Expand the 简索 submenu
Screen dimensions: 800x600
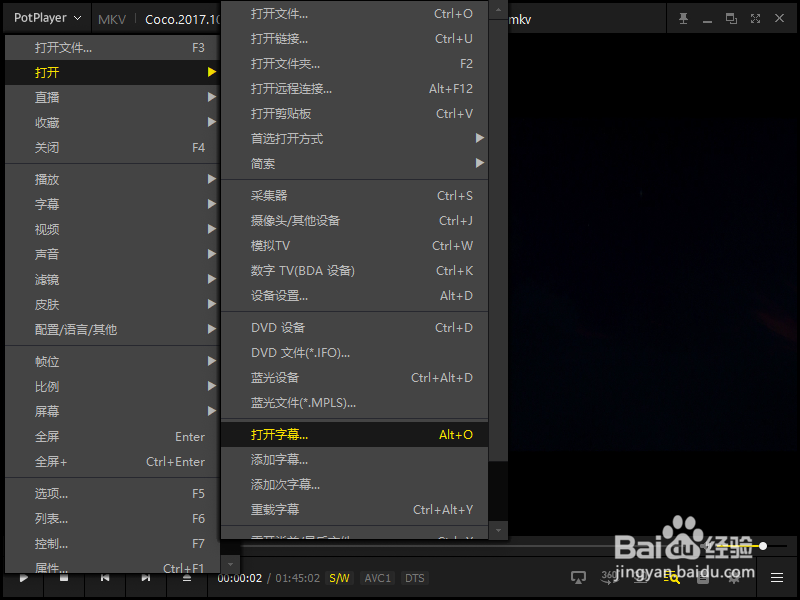coord(355,163)
